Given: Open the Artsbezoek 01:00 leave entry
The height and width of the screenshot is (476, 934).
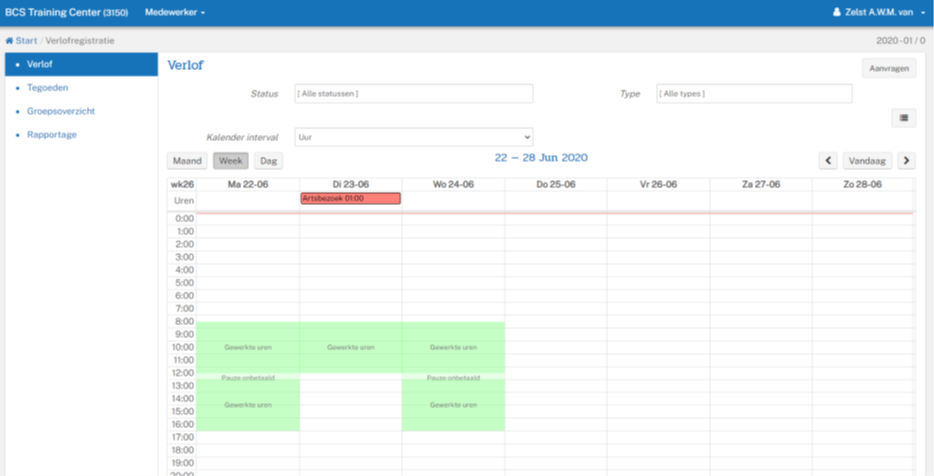Looking at the screenshot, I should [350, 198].
